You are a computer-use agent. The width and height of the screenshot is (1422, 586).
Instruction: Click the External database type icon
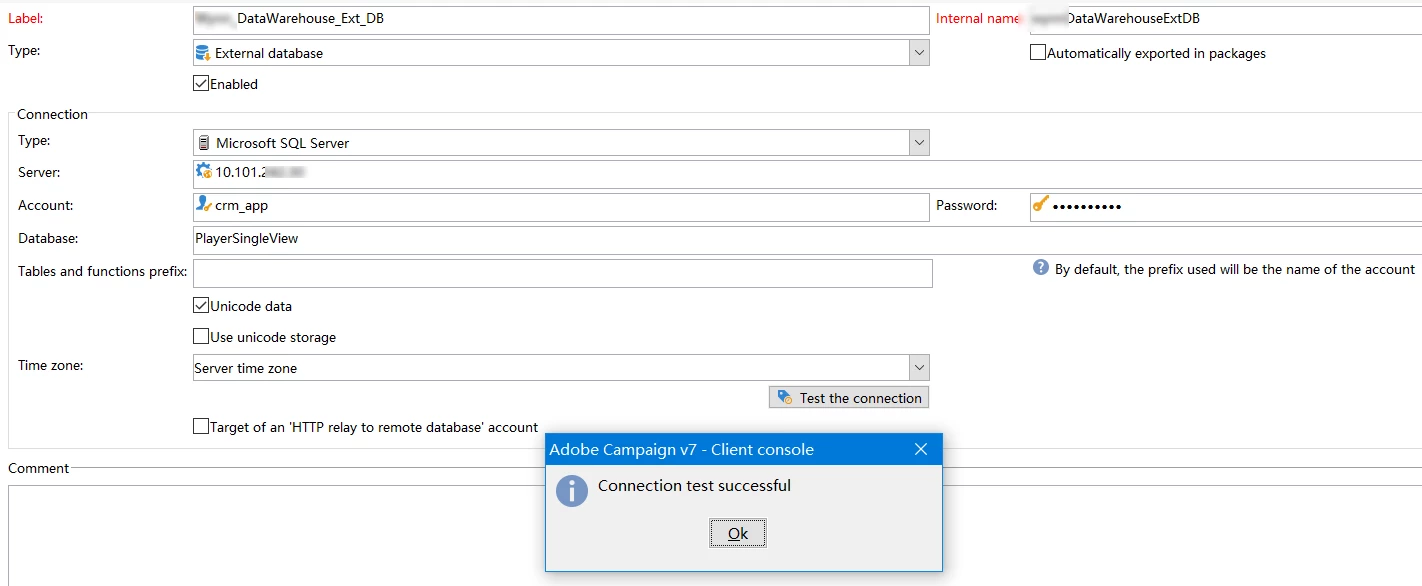[203, 53]
